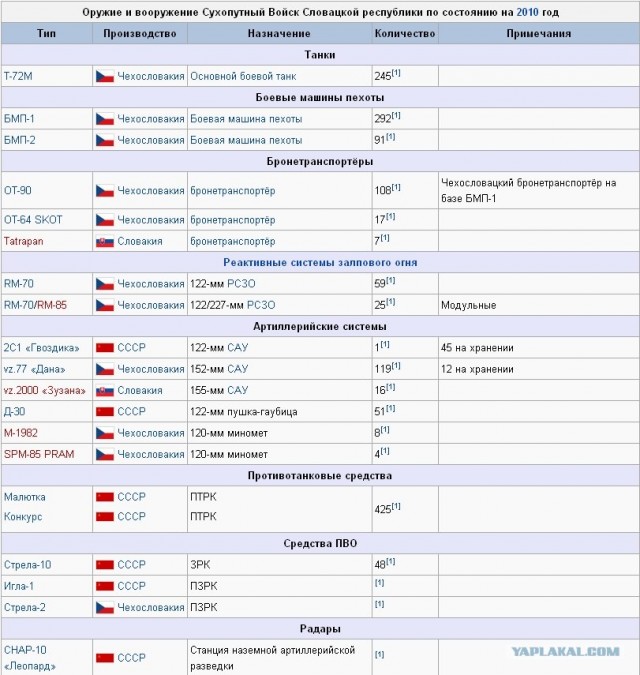640x675 pixels.
Task: Open the 2010 year link in title
Action: 527,12
